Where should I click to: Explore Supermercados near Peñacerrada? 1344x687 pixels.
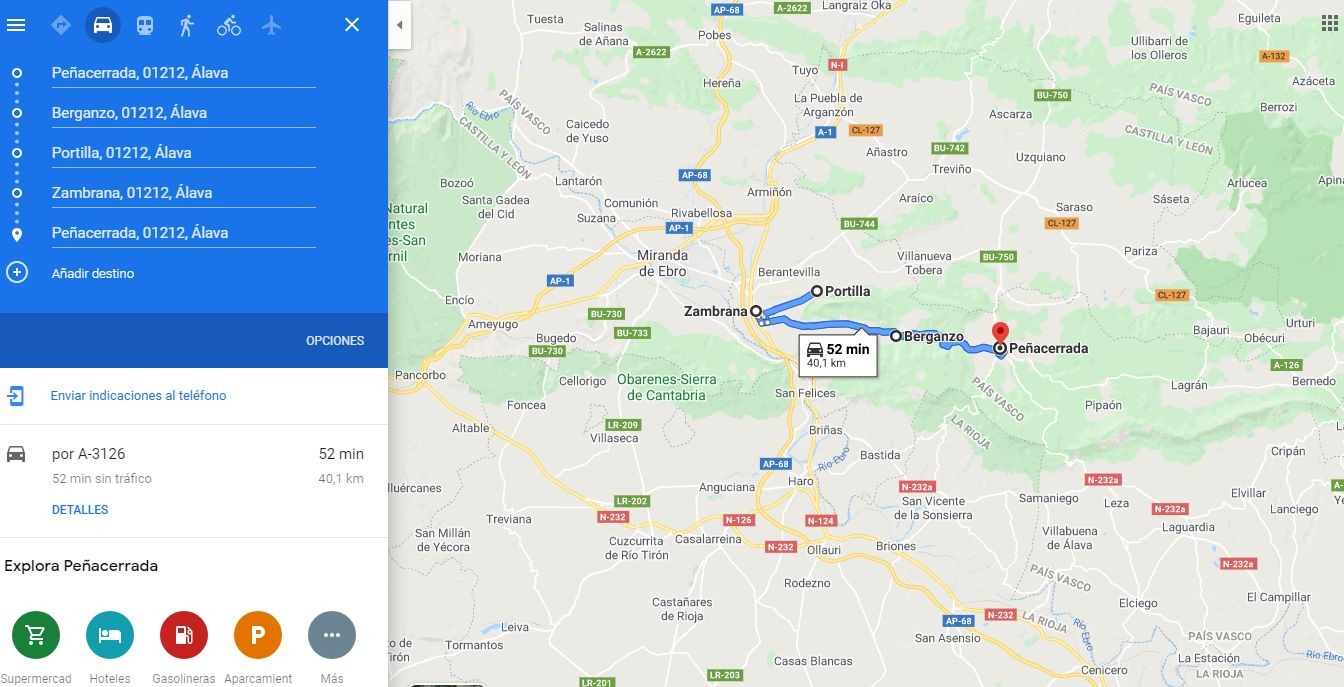point(36,635)
